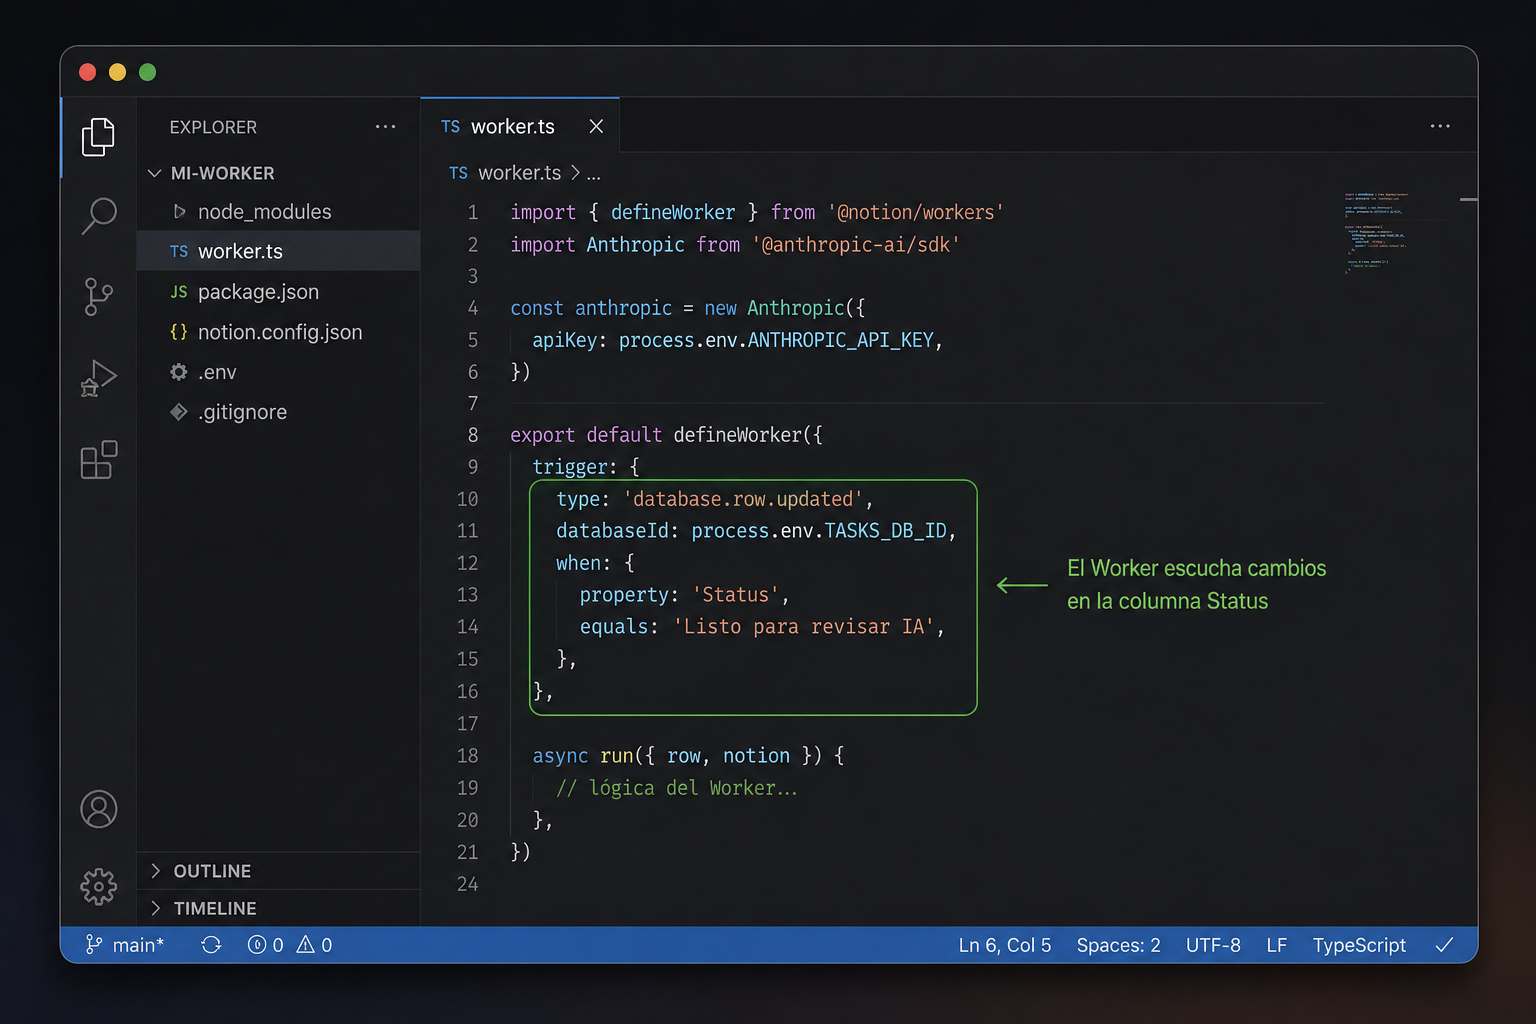This screenshot has width=1536, height=1024.
Task: Click UTF-8 encoding selector
Action: 1213,945
